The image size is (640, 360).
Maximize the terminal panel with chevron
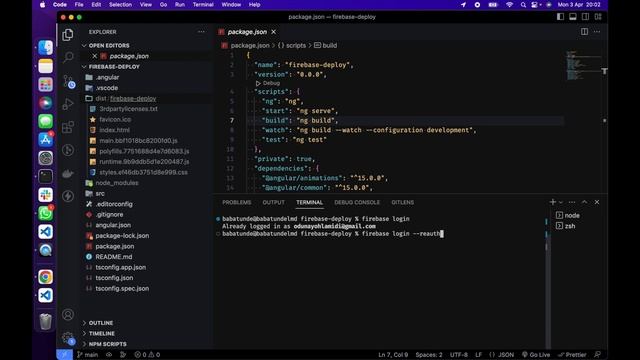click(584, 202)
